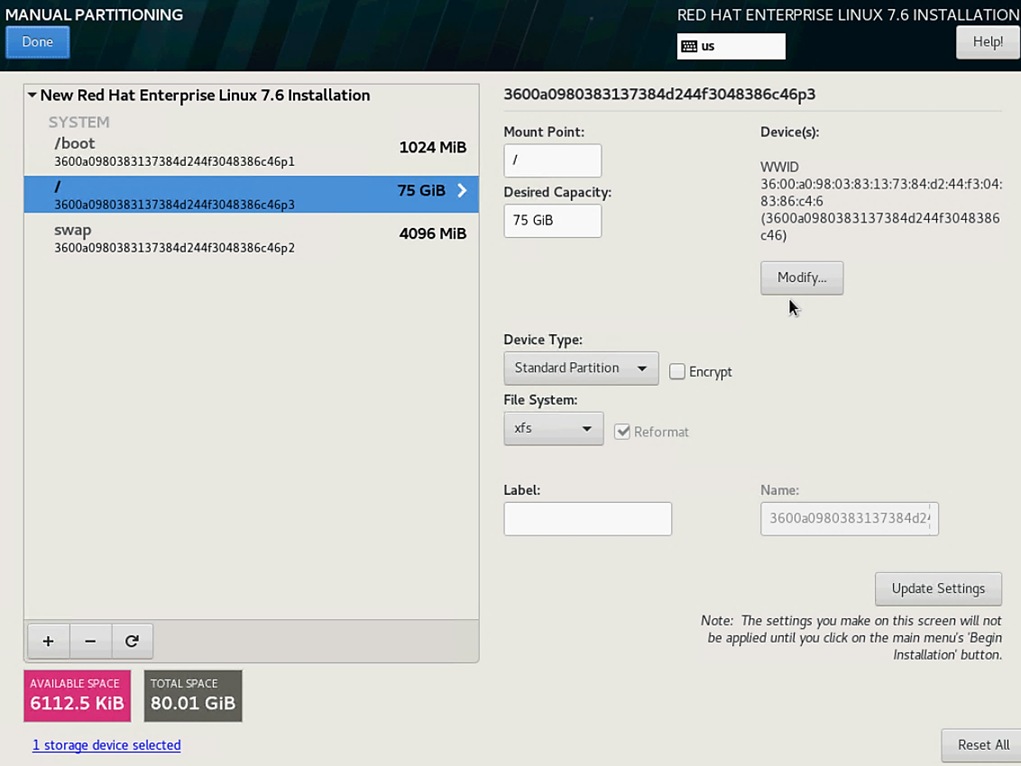Screen dimensions: 1021x766
Task: Click the AVAILABLE SPACE 6112.5 KiB box
Action: (77, 696)
